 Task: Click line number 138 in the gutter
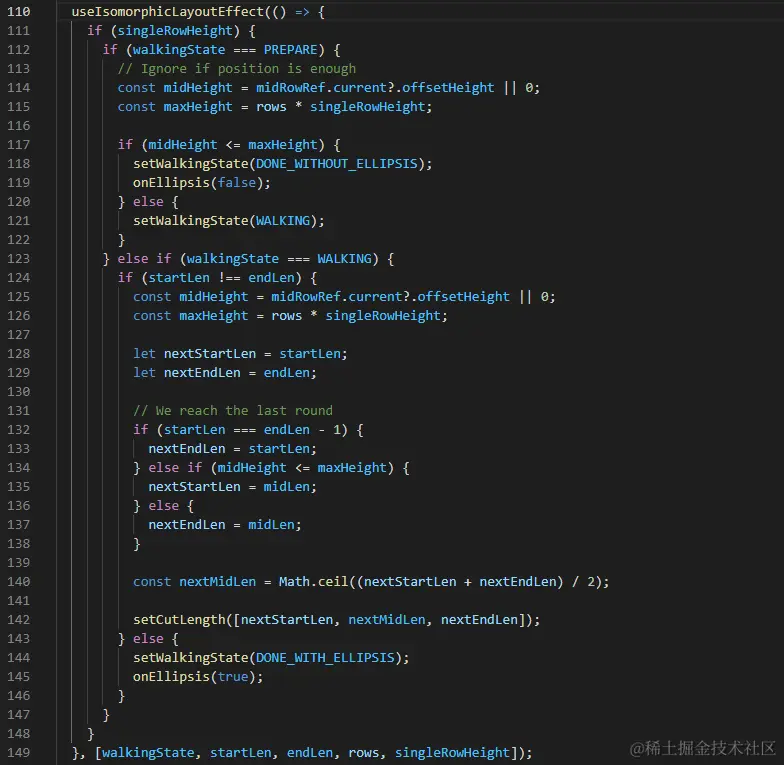18,544
